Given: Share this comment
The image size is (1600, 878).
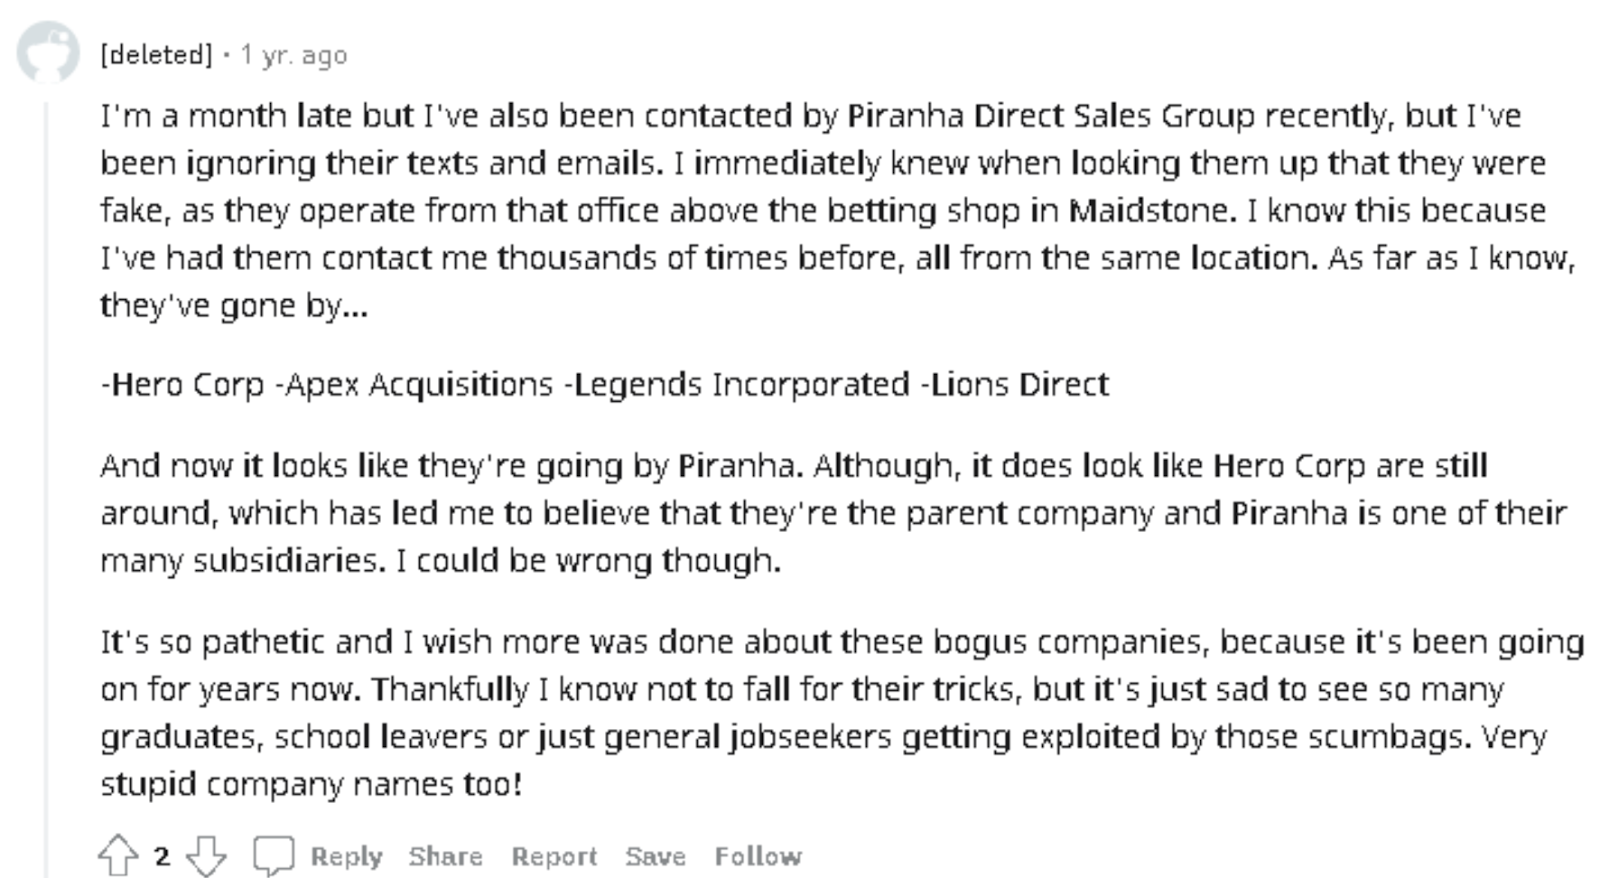Looking at the screenshot, I should 445,856.
